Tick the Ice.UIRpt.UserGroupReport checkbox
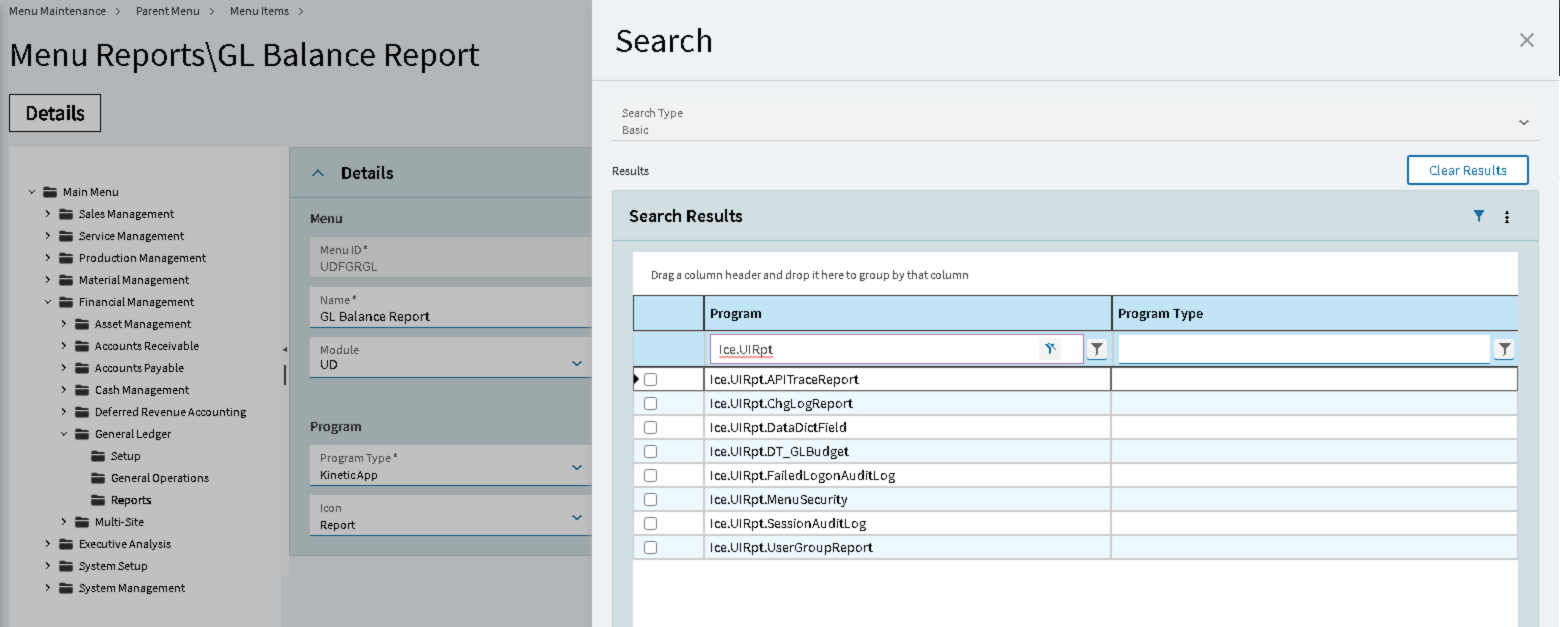 [651, 548]
